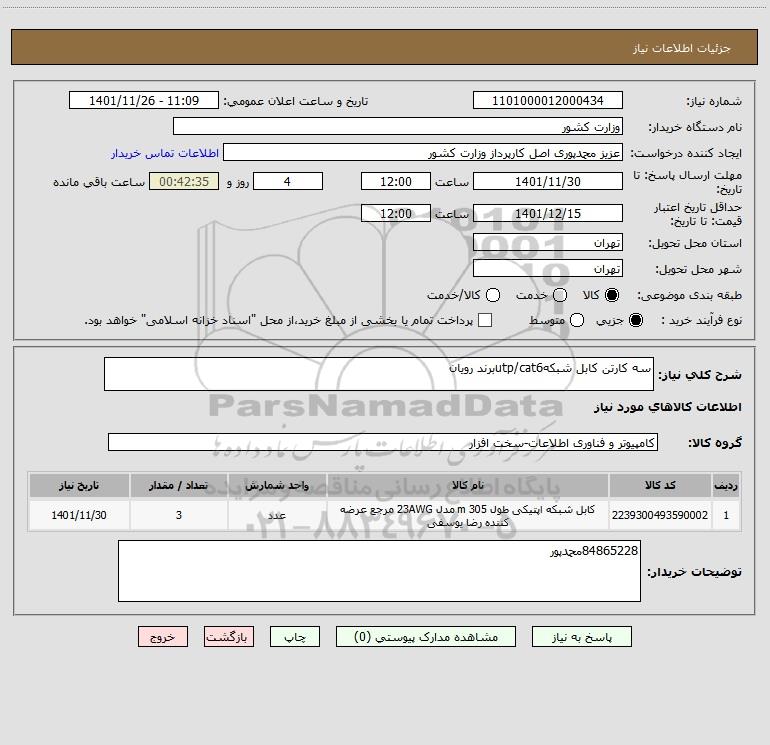Click the remaining time 00:42:35 field
Image resolution: width=770 pixels, height=745 pixels.
pyautogui.click(x=184, y=181)
